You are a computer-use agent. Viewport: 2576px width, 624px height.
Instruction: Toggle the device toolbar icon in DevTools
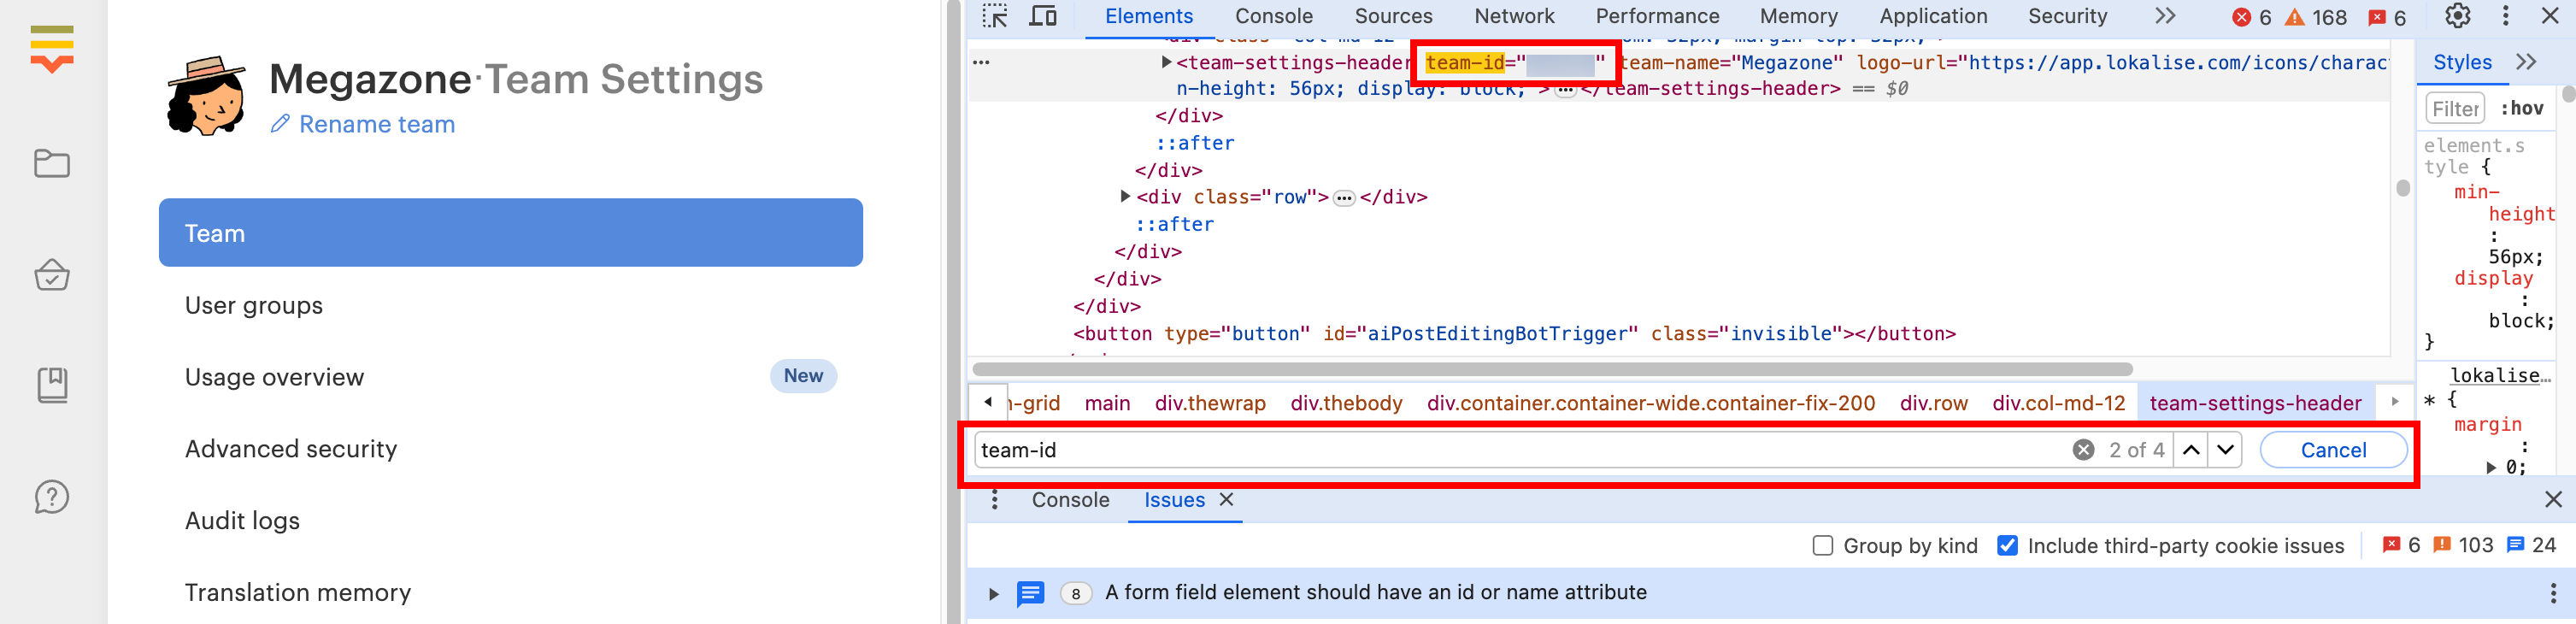(x=1043, y=16)
